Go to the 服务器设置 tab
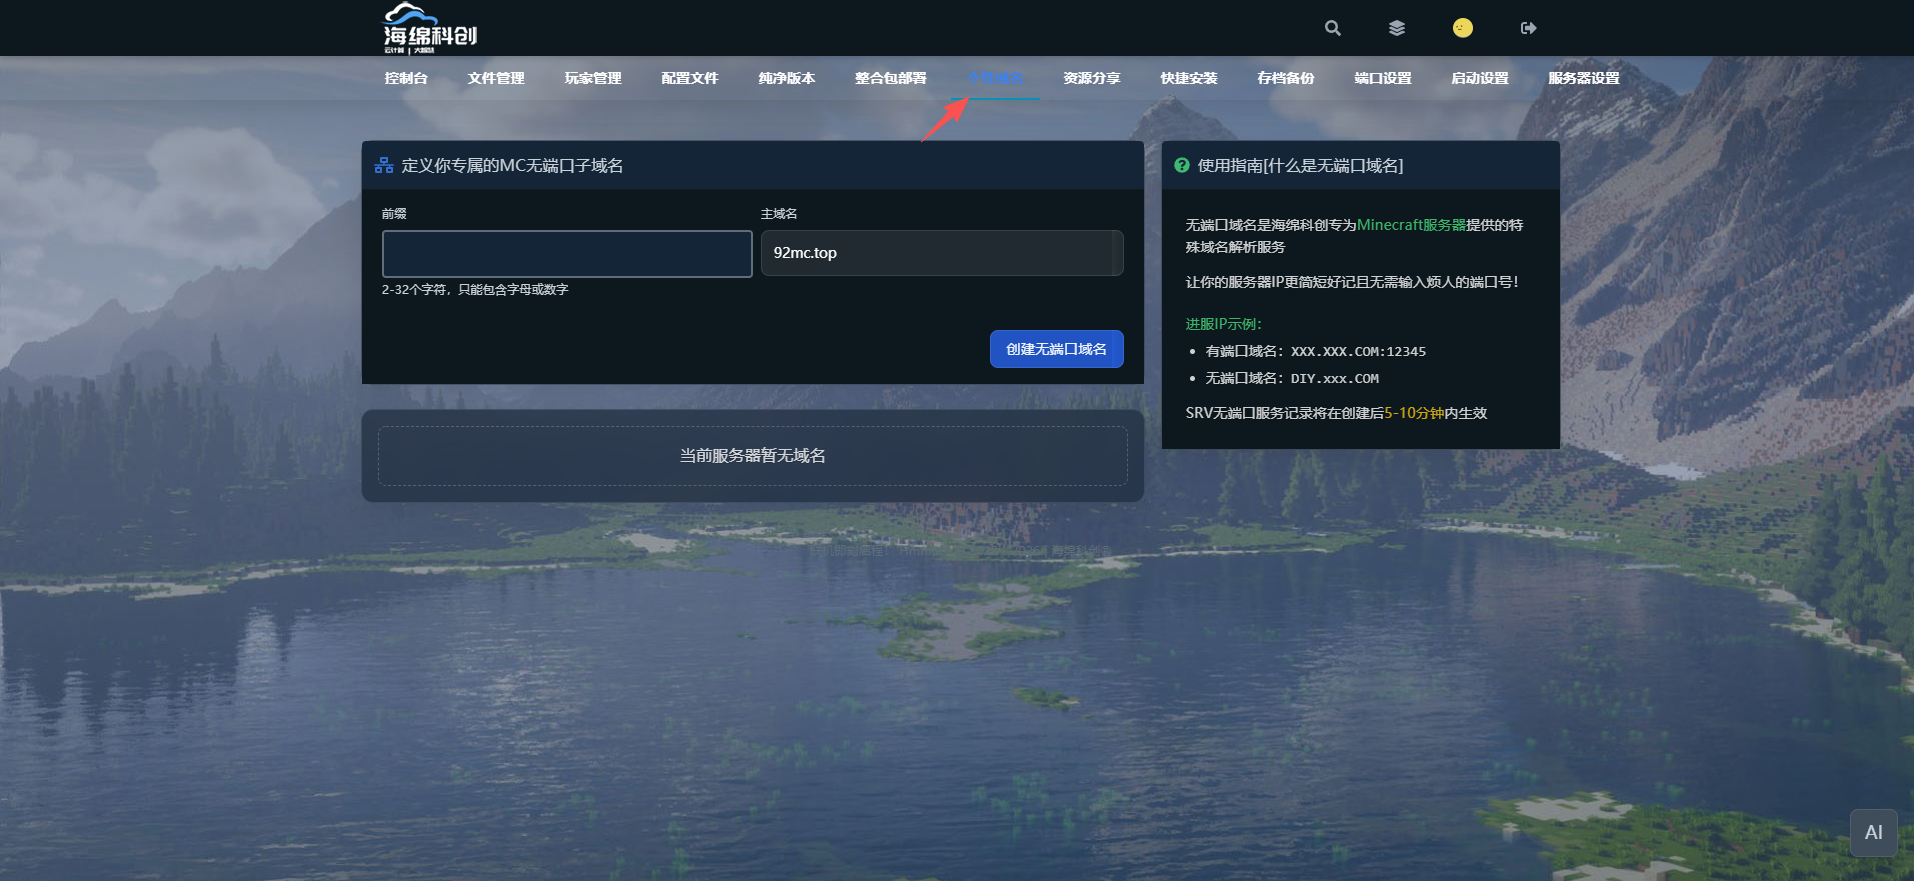1914x881 pixels. pyautogui.click(x=1584, y=78)
